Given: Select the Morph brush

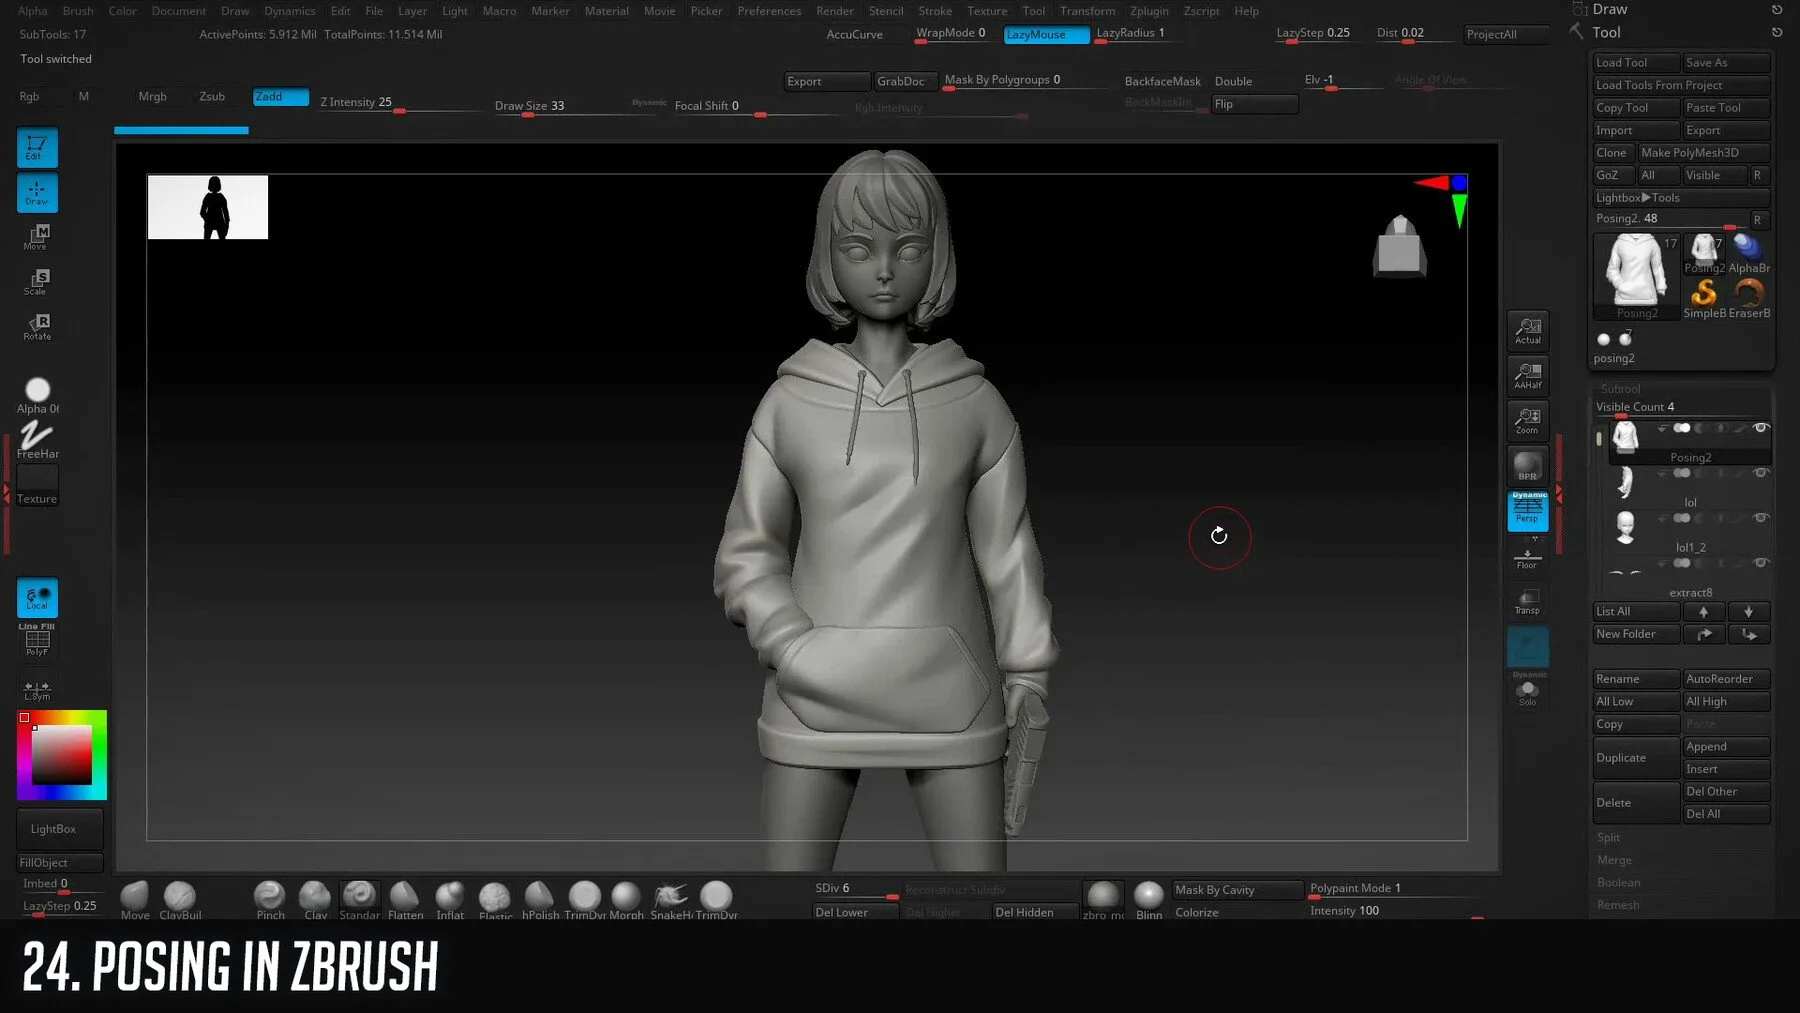Looking at the screenshot, I should click(626, 900).
